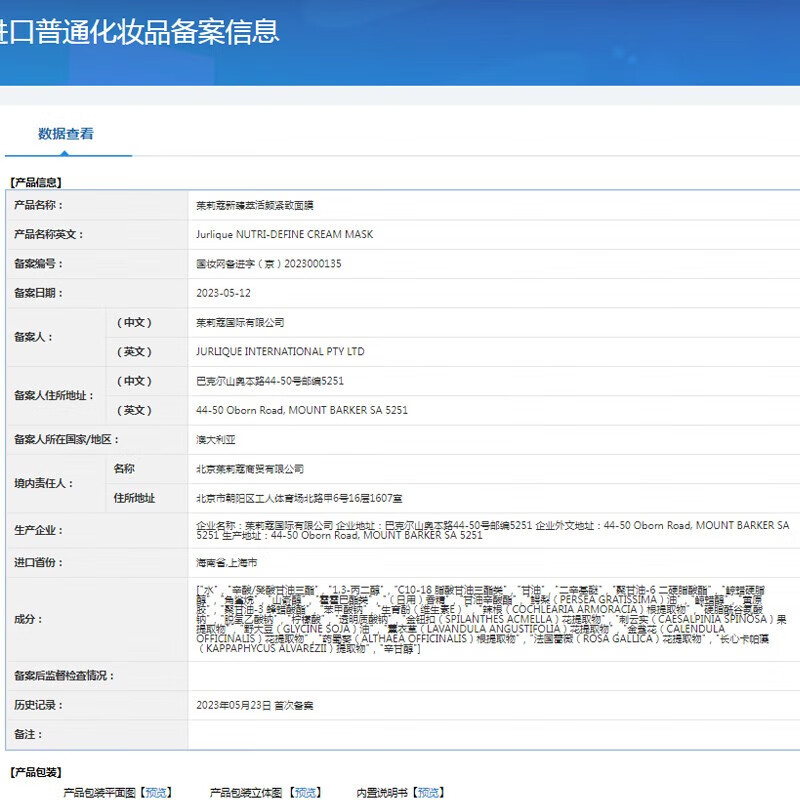800x800 pixels.
Task: Click registrant name JURLIQUE INTERNATIONAL PTY LTD
Action: (280, 352)
